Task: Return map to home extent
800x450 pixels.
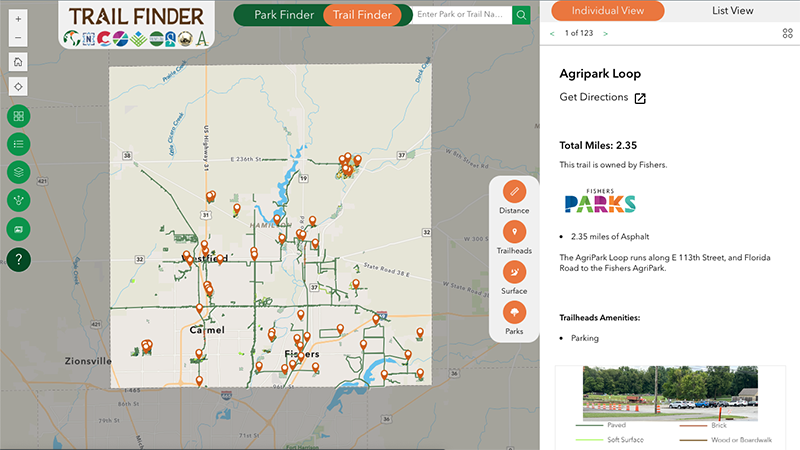Action: [x=18, y=62]
